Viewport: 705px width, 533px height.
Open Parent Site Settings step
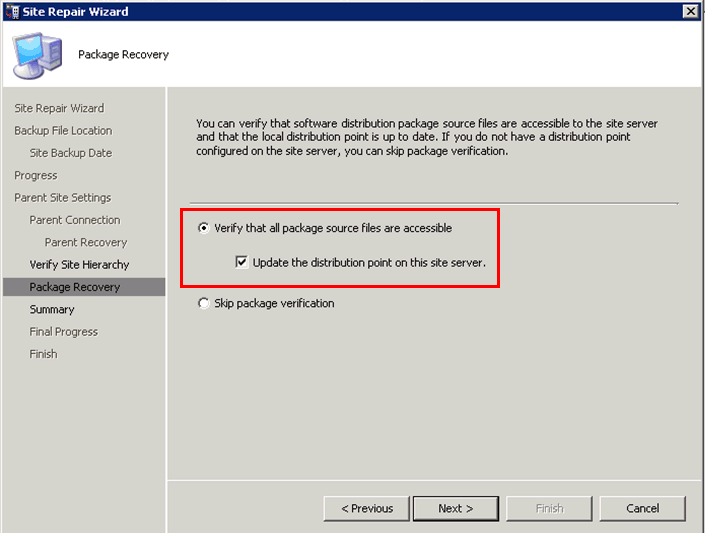click(62, 198)
